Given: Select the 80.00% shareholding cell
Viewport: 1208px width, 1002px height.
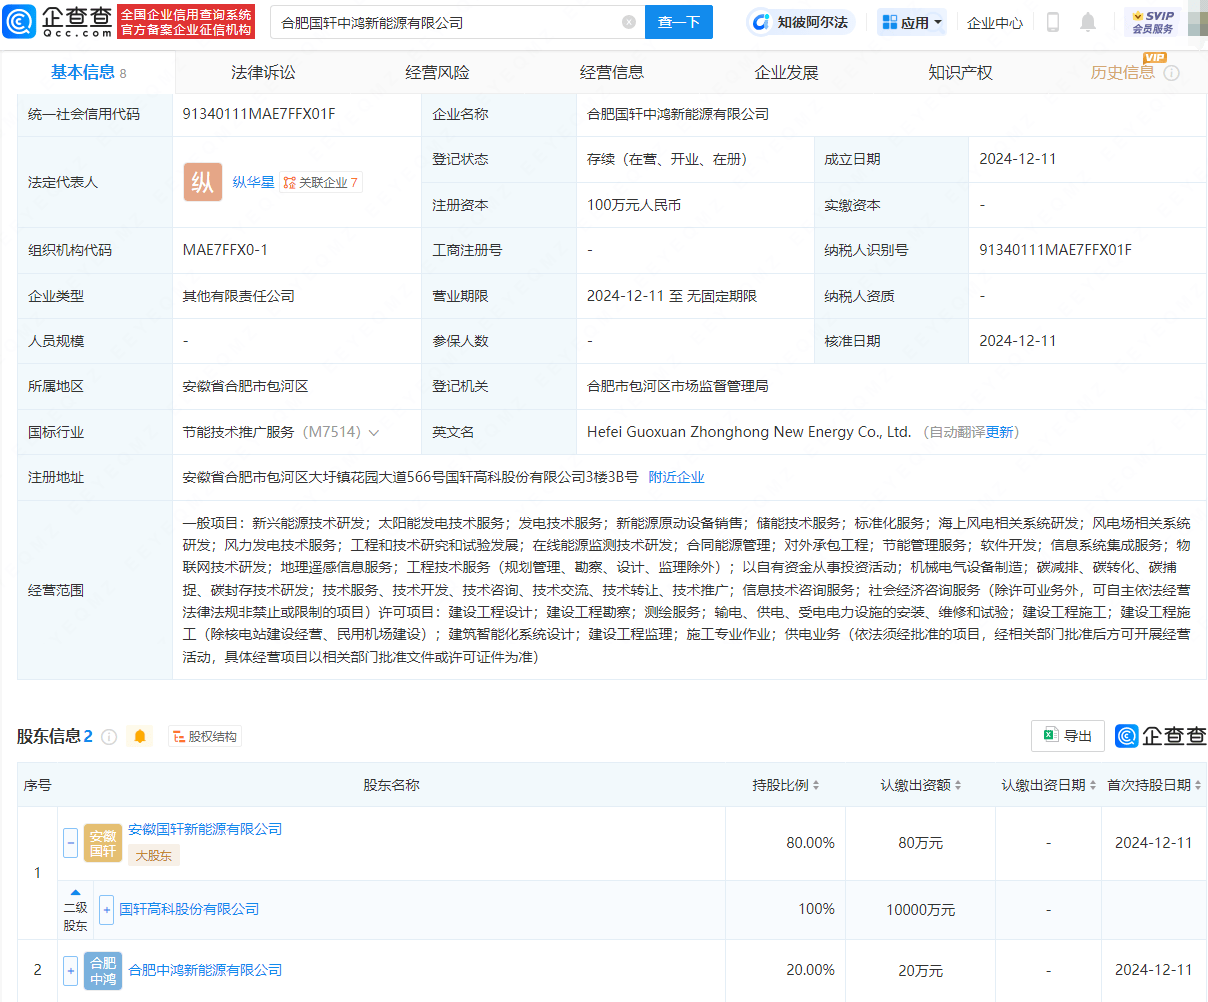Looking at the screenshot, I should (810, 843).
